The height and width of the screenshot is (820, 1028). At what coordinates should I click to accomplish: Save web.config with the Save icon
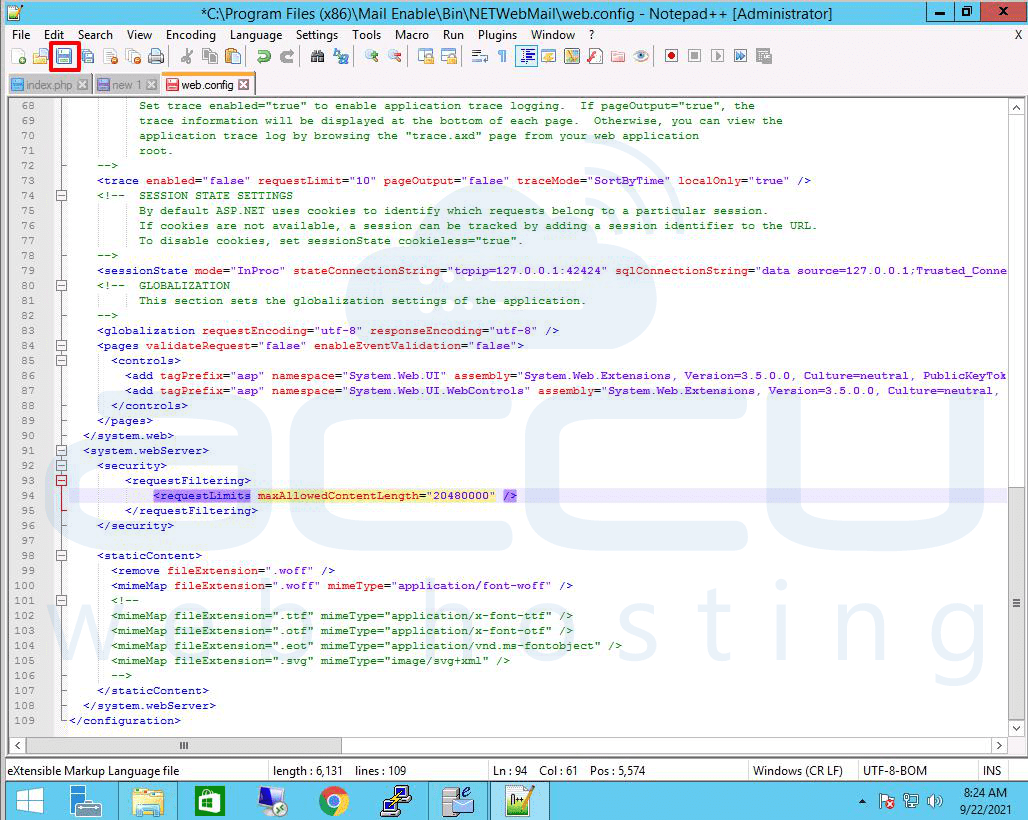pyautogui.click(x=64, y=56)
